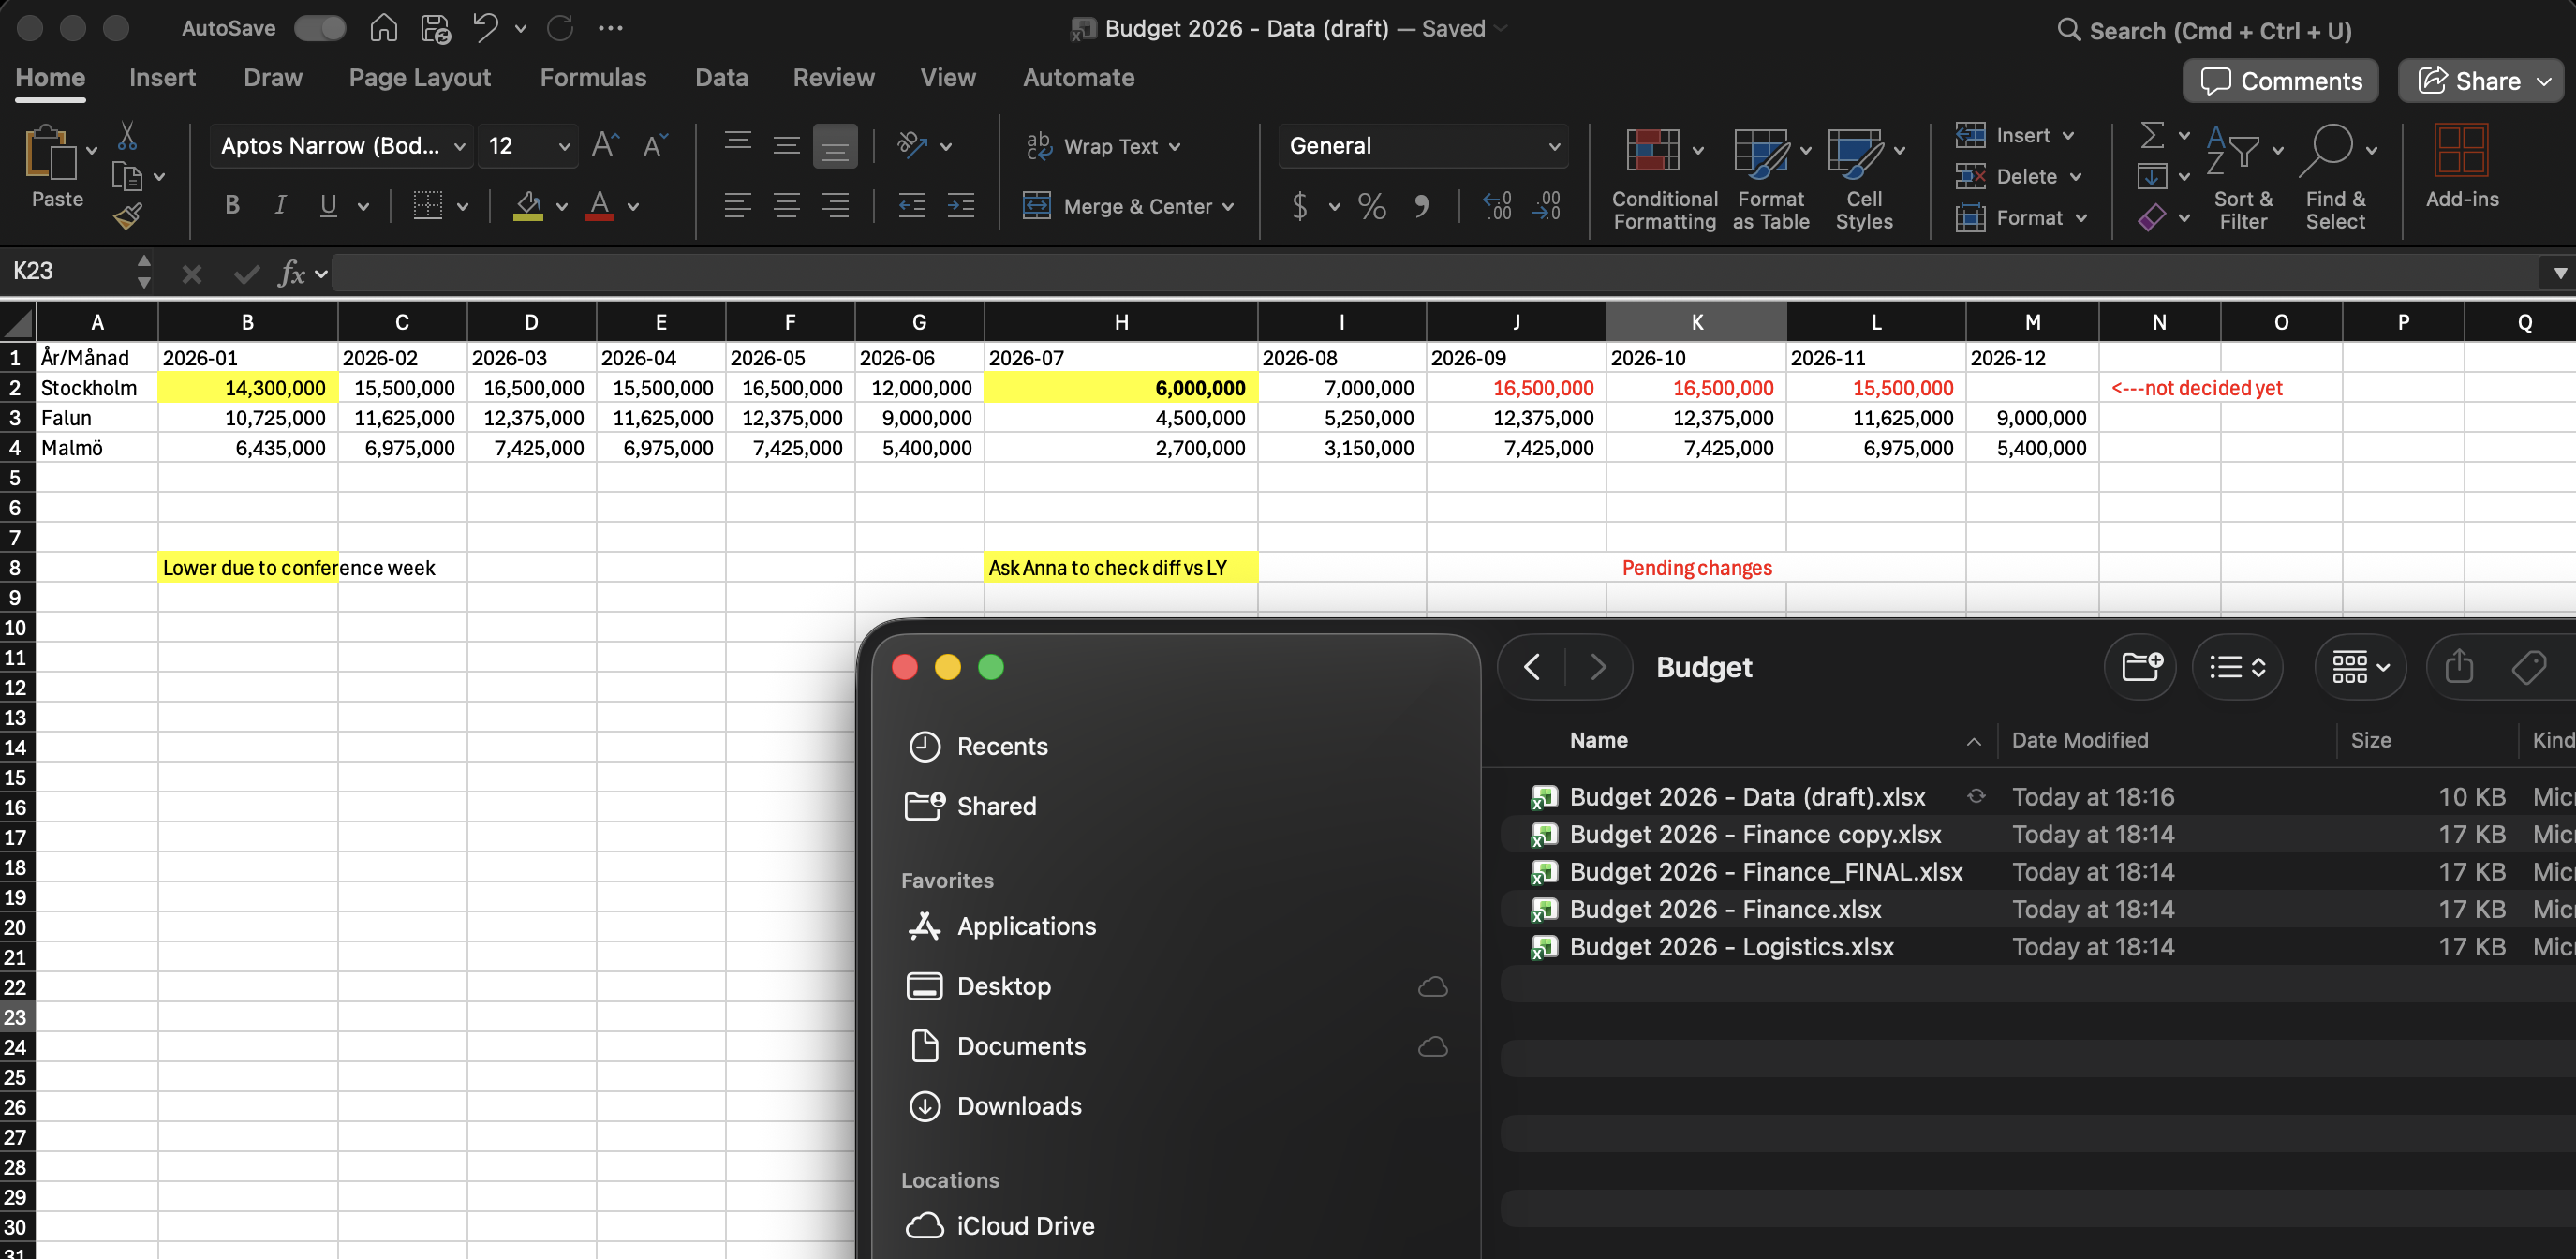Viewport: 2576px width, 1259px height.
Task: Apply yellow fill color bucket
Action: [x=528, y=205]
